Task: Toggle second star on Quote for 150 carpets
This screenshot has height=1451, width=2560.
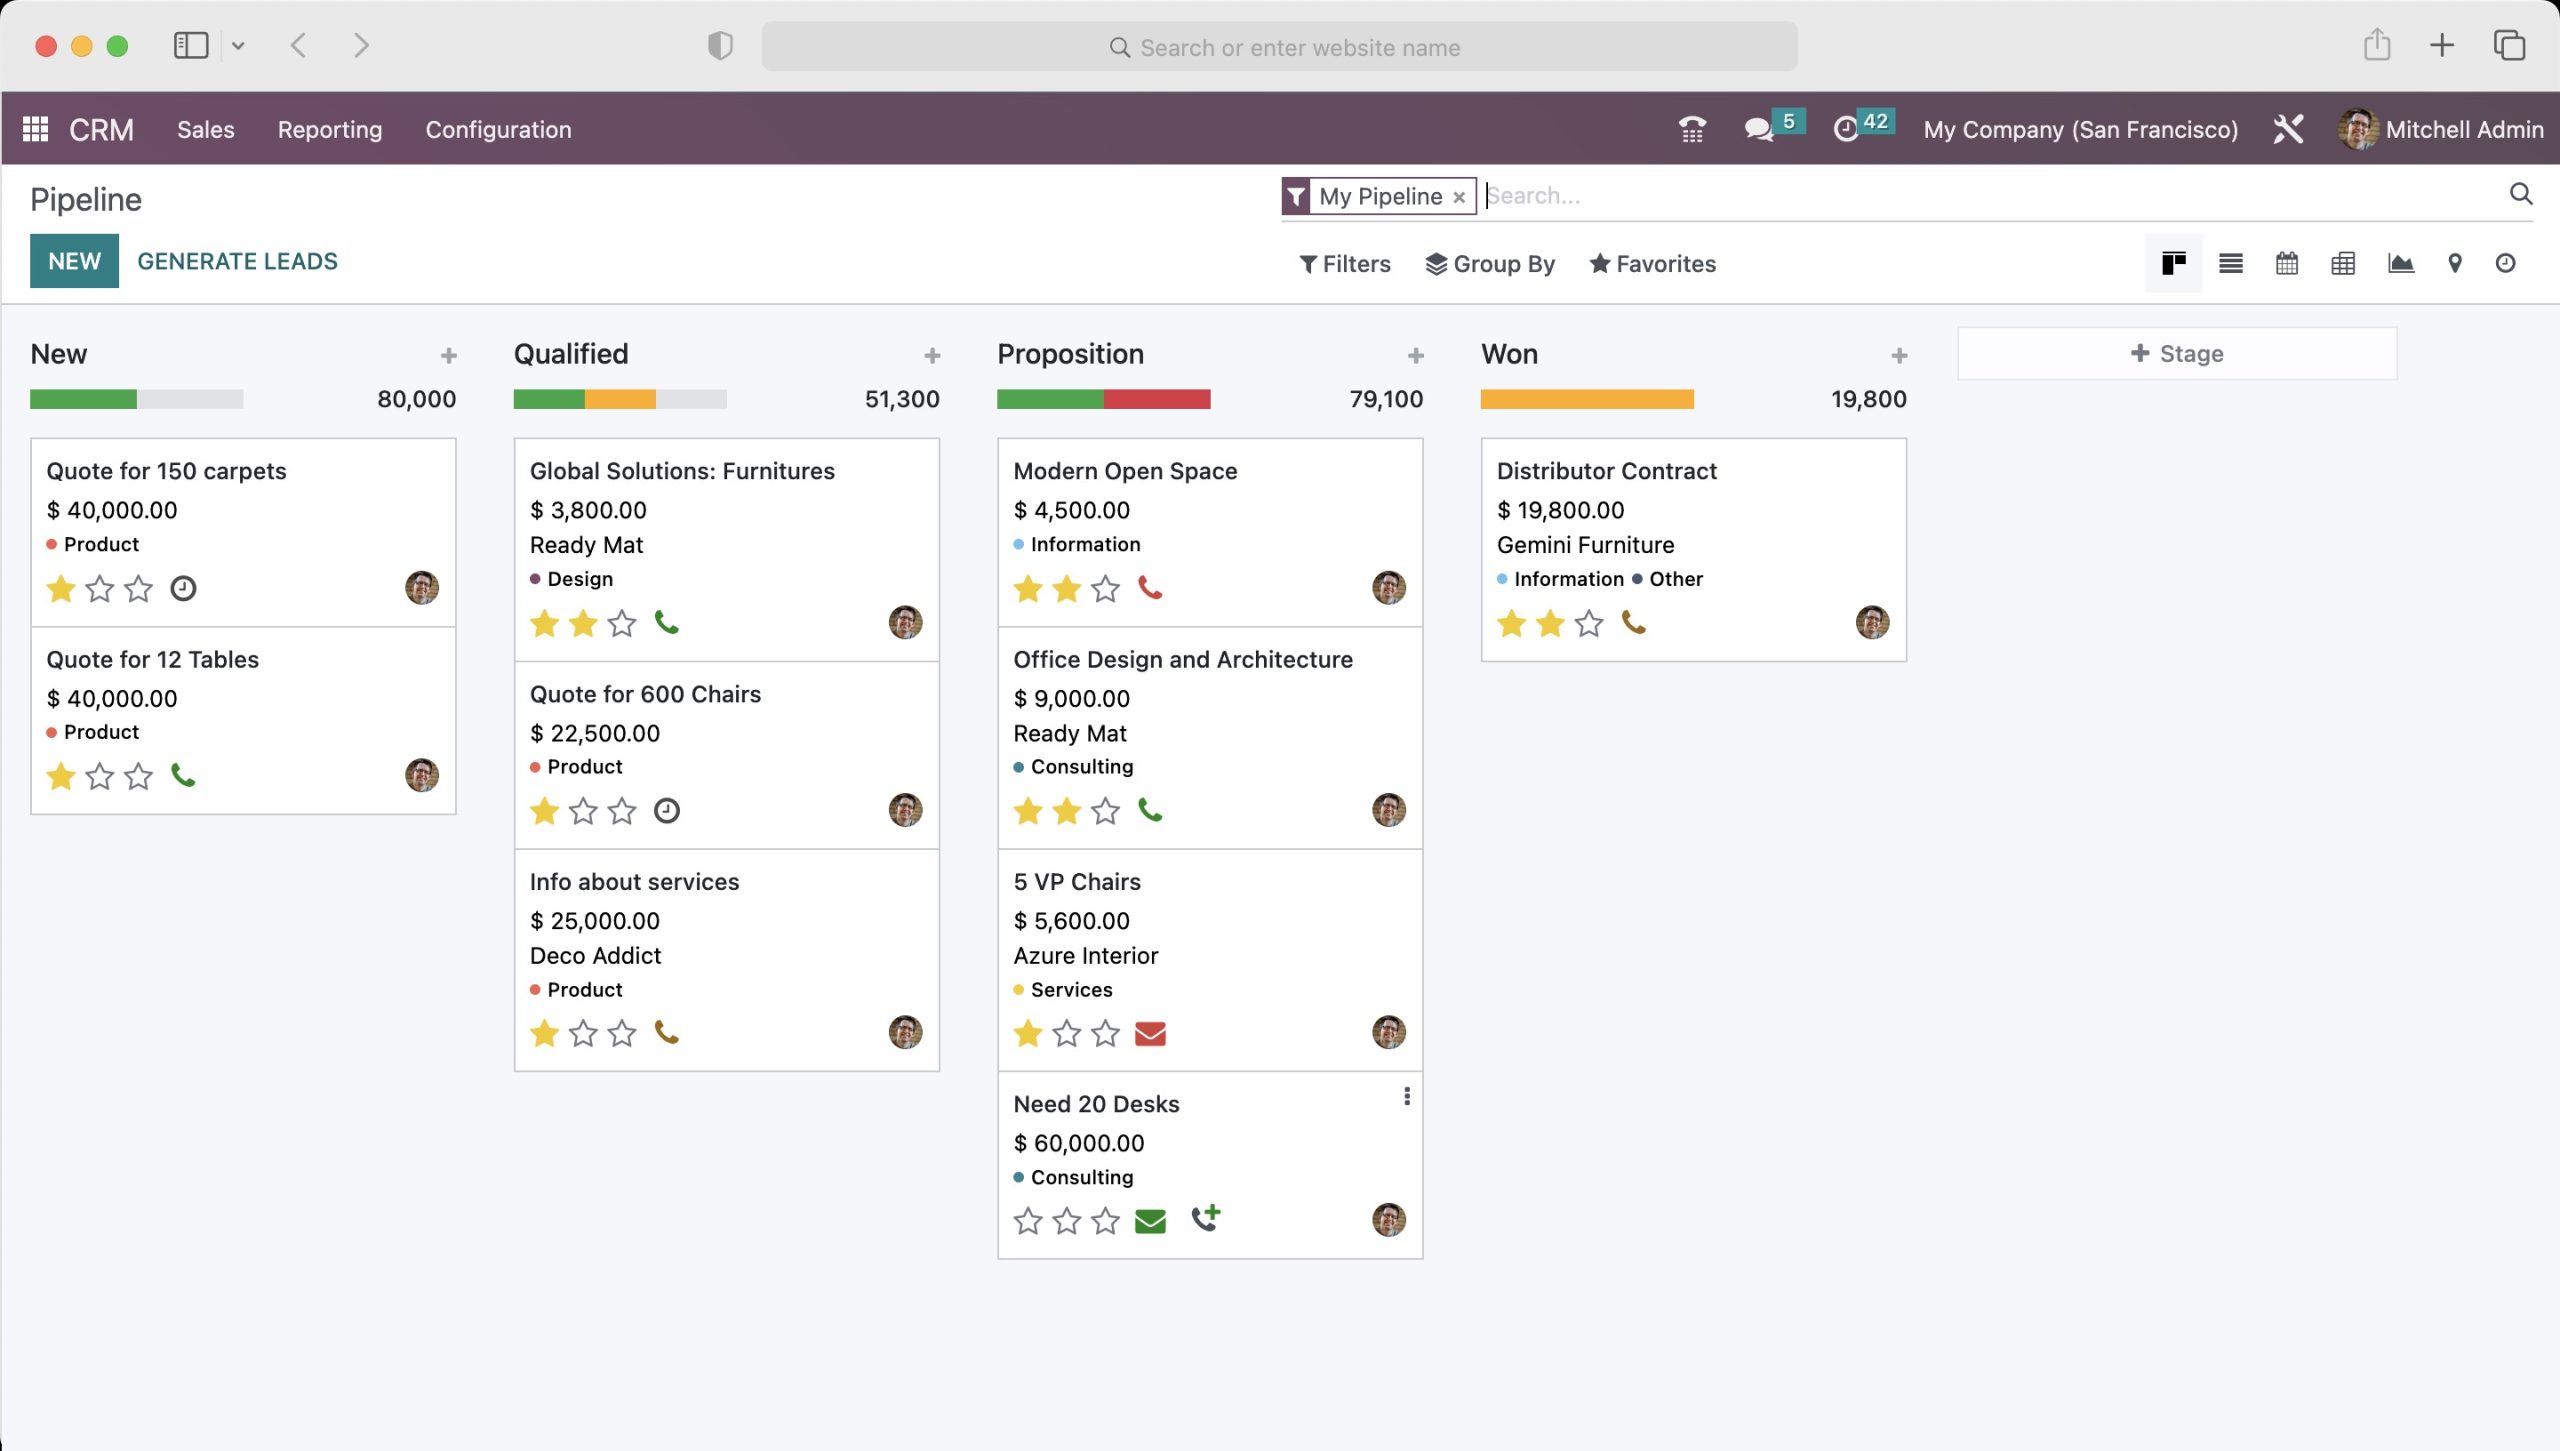Action: (x=100, y=589)
